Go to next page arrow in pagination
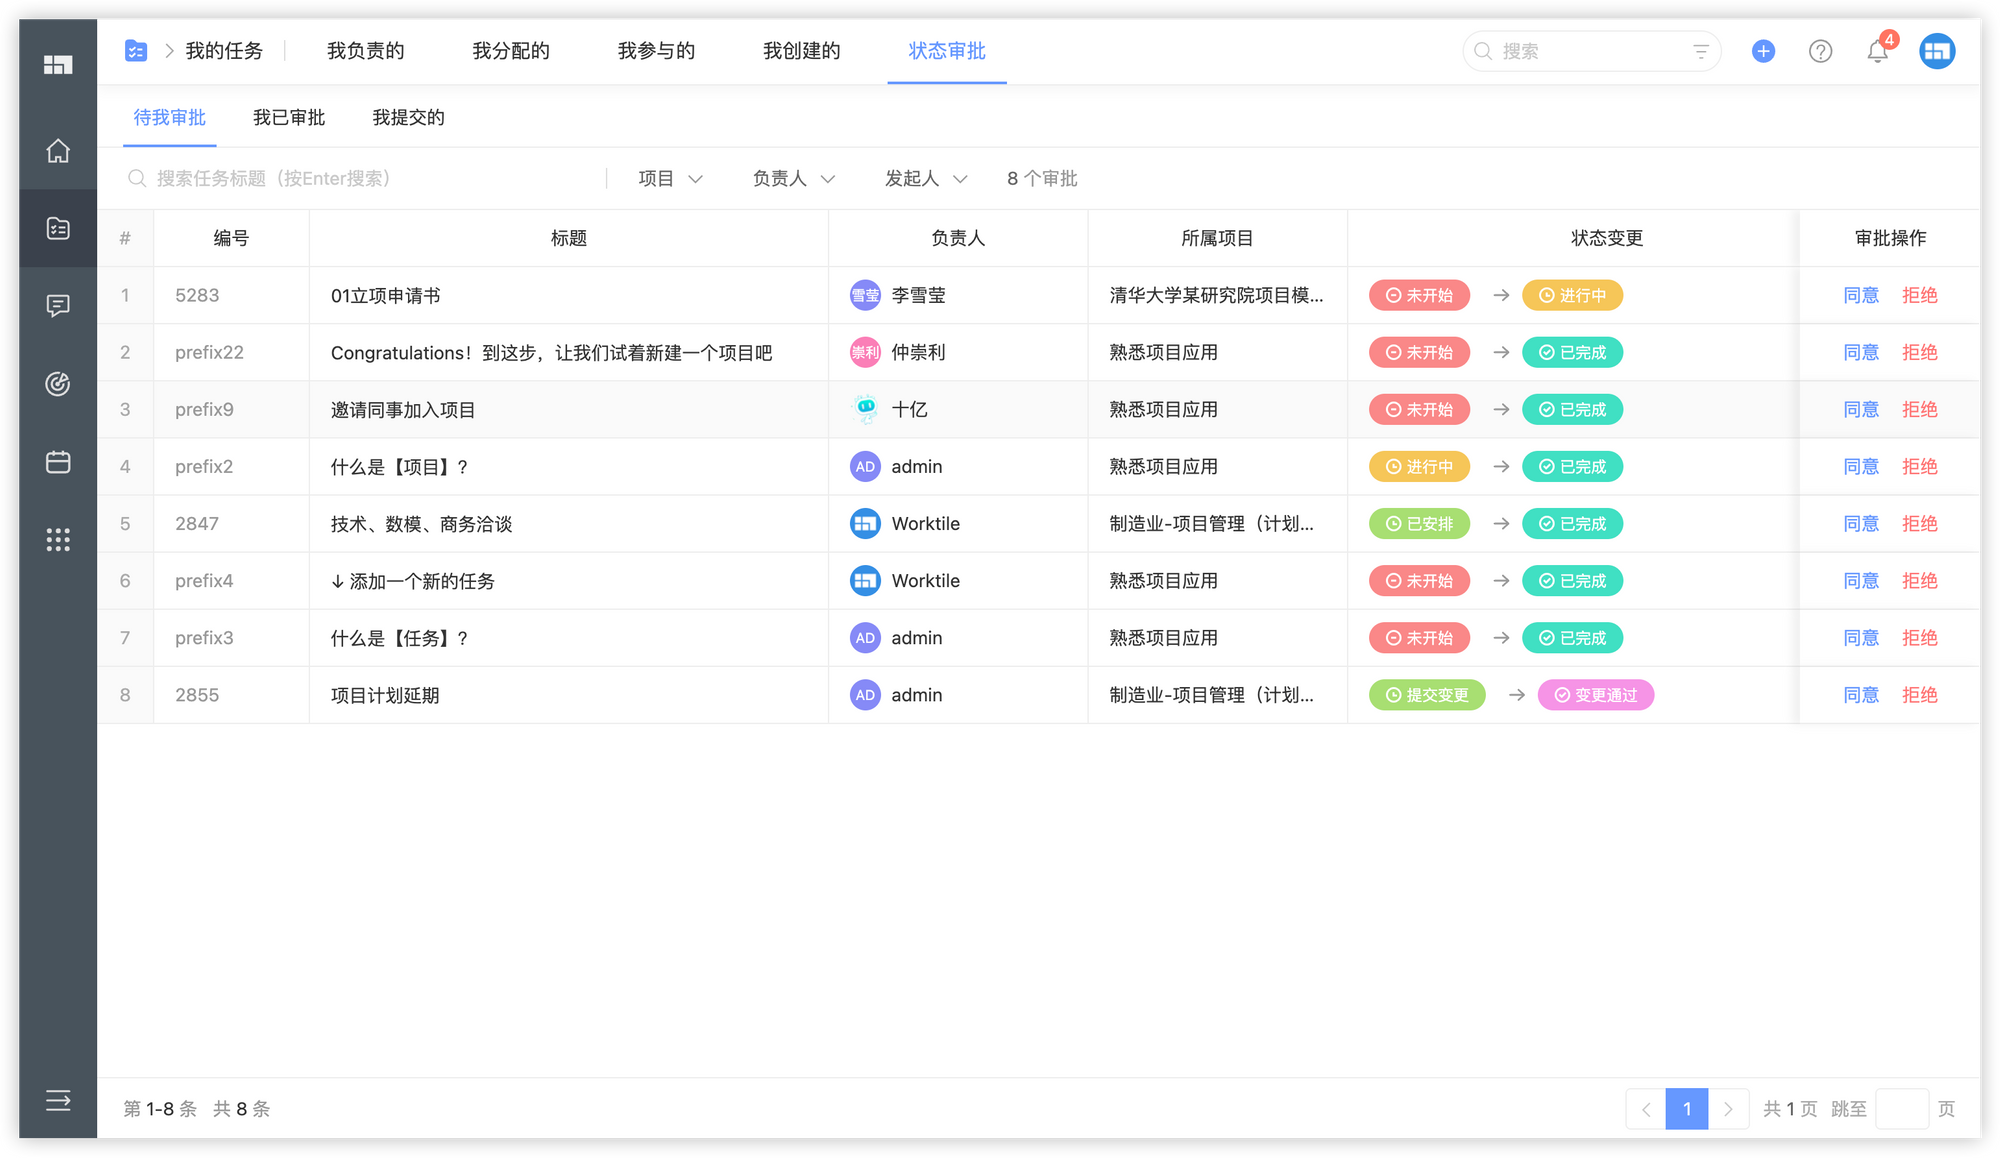This screenshot has width=2000, height=1158. coord(1728,1109)
